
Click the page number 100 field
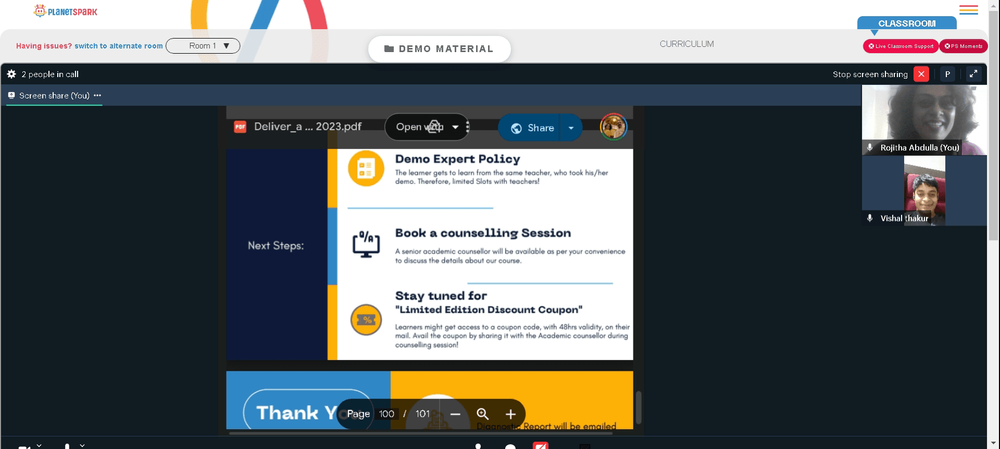tap(386, 414)
